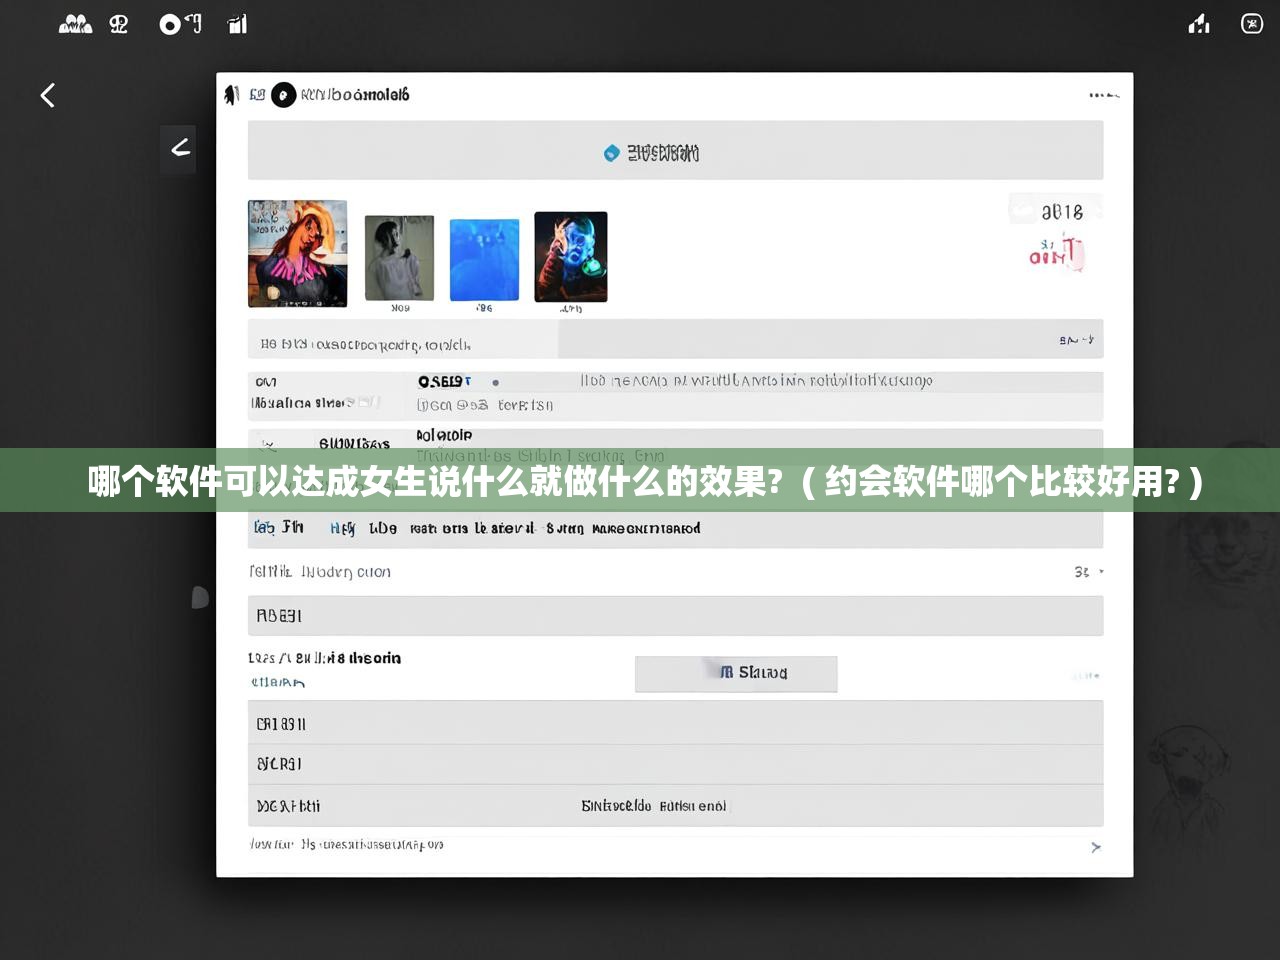Screen dimensions: 1280x960
Task: Toggle the small dot indicator beside the blue label
Action: pyautogui.click(x=495, y=381)
